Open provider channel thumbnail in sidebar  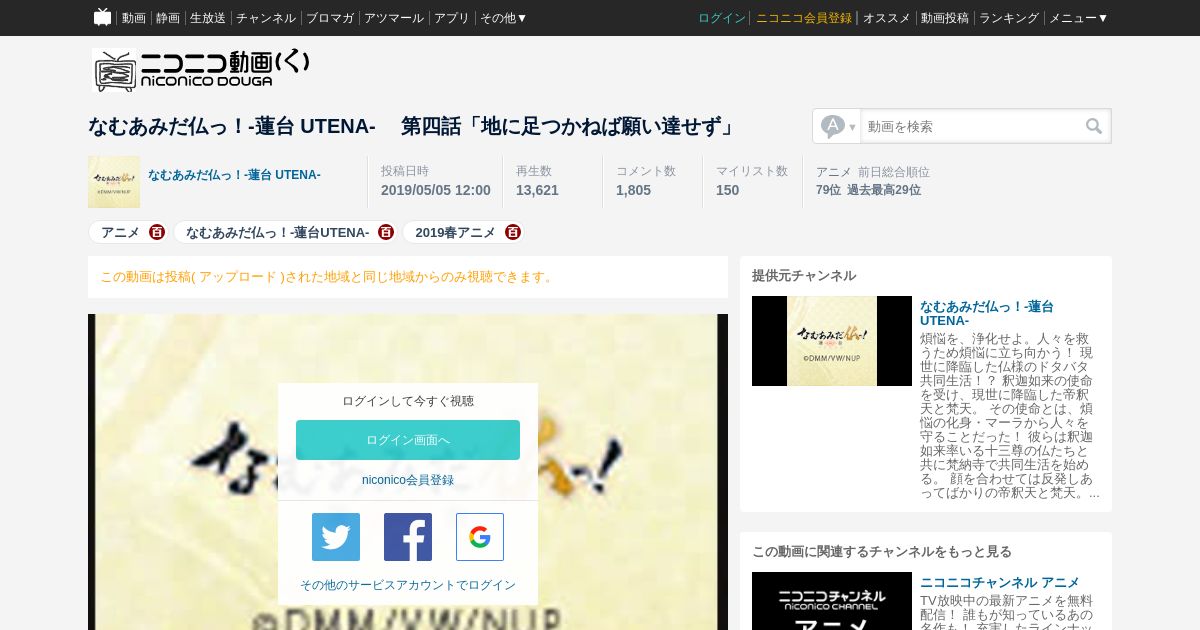click(x=832, y=341)
